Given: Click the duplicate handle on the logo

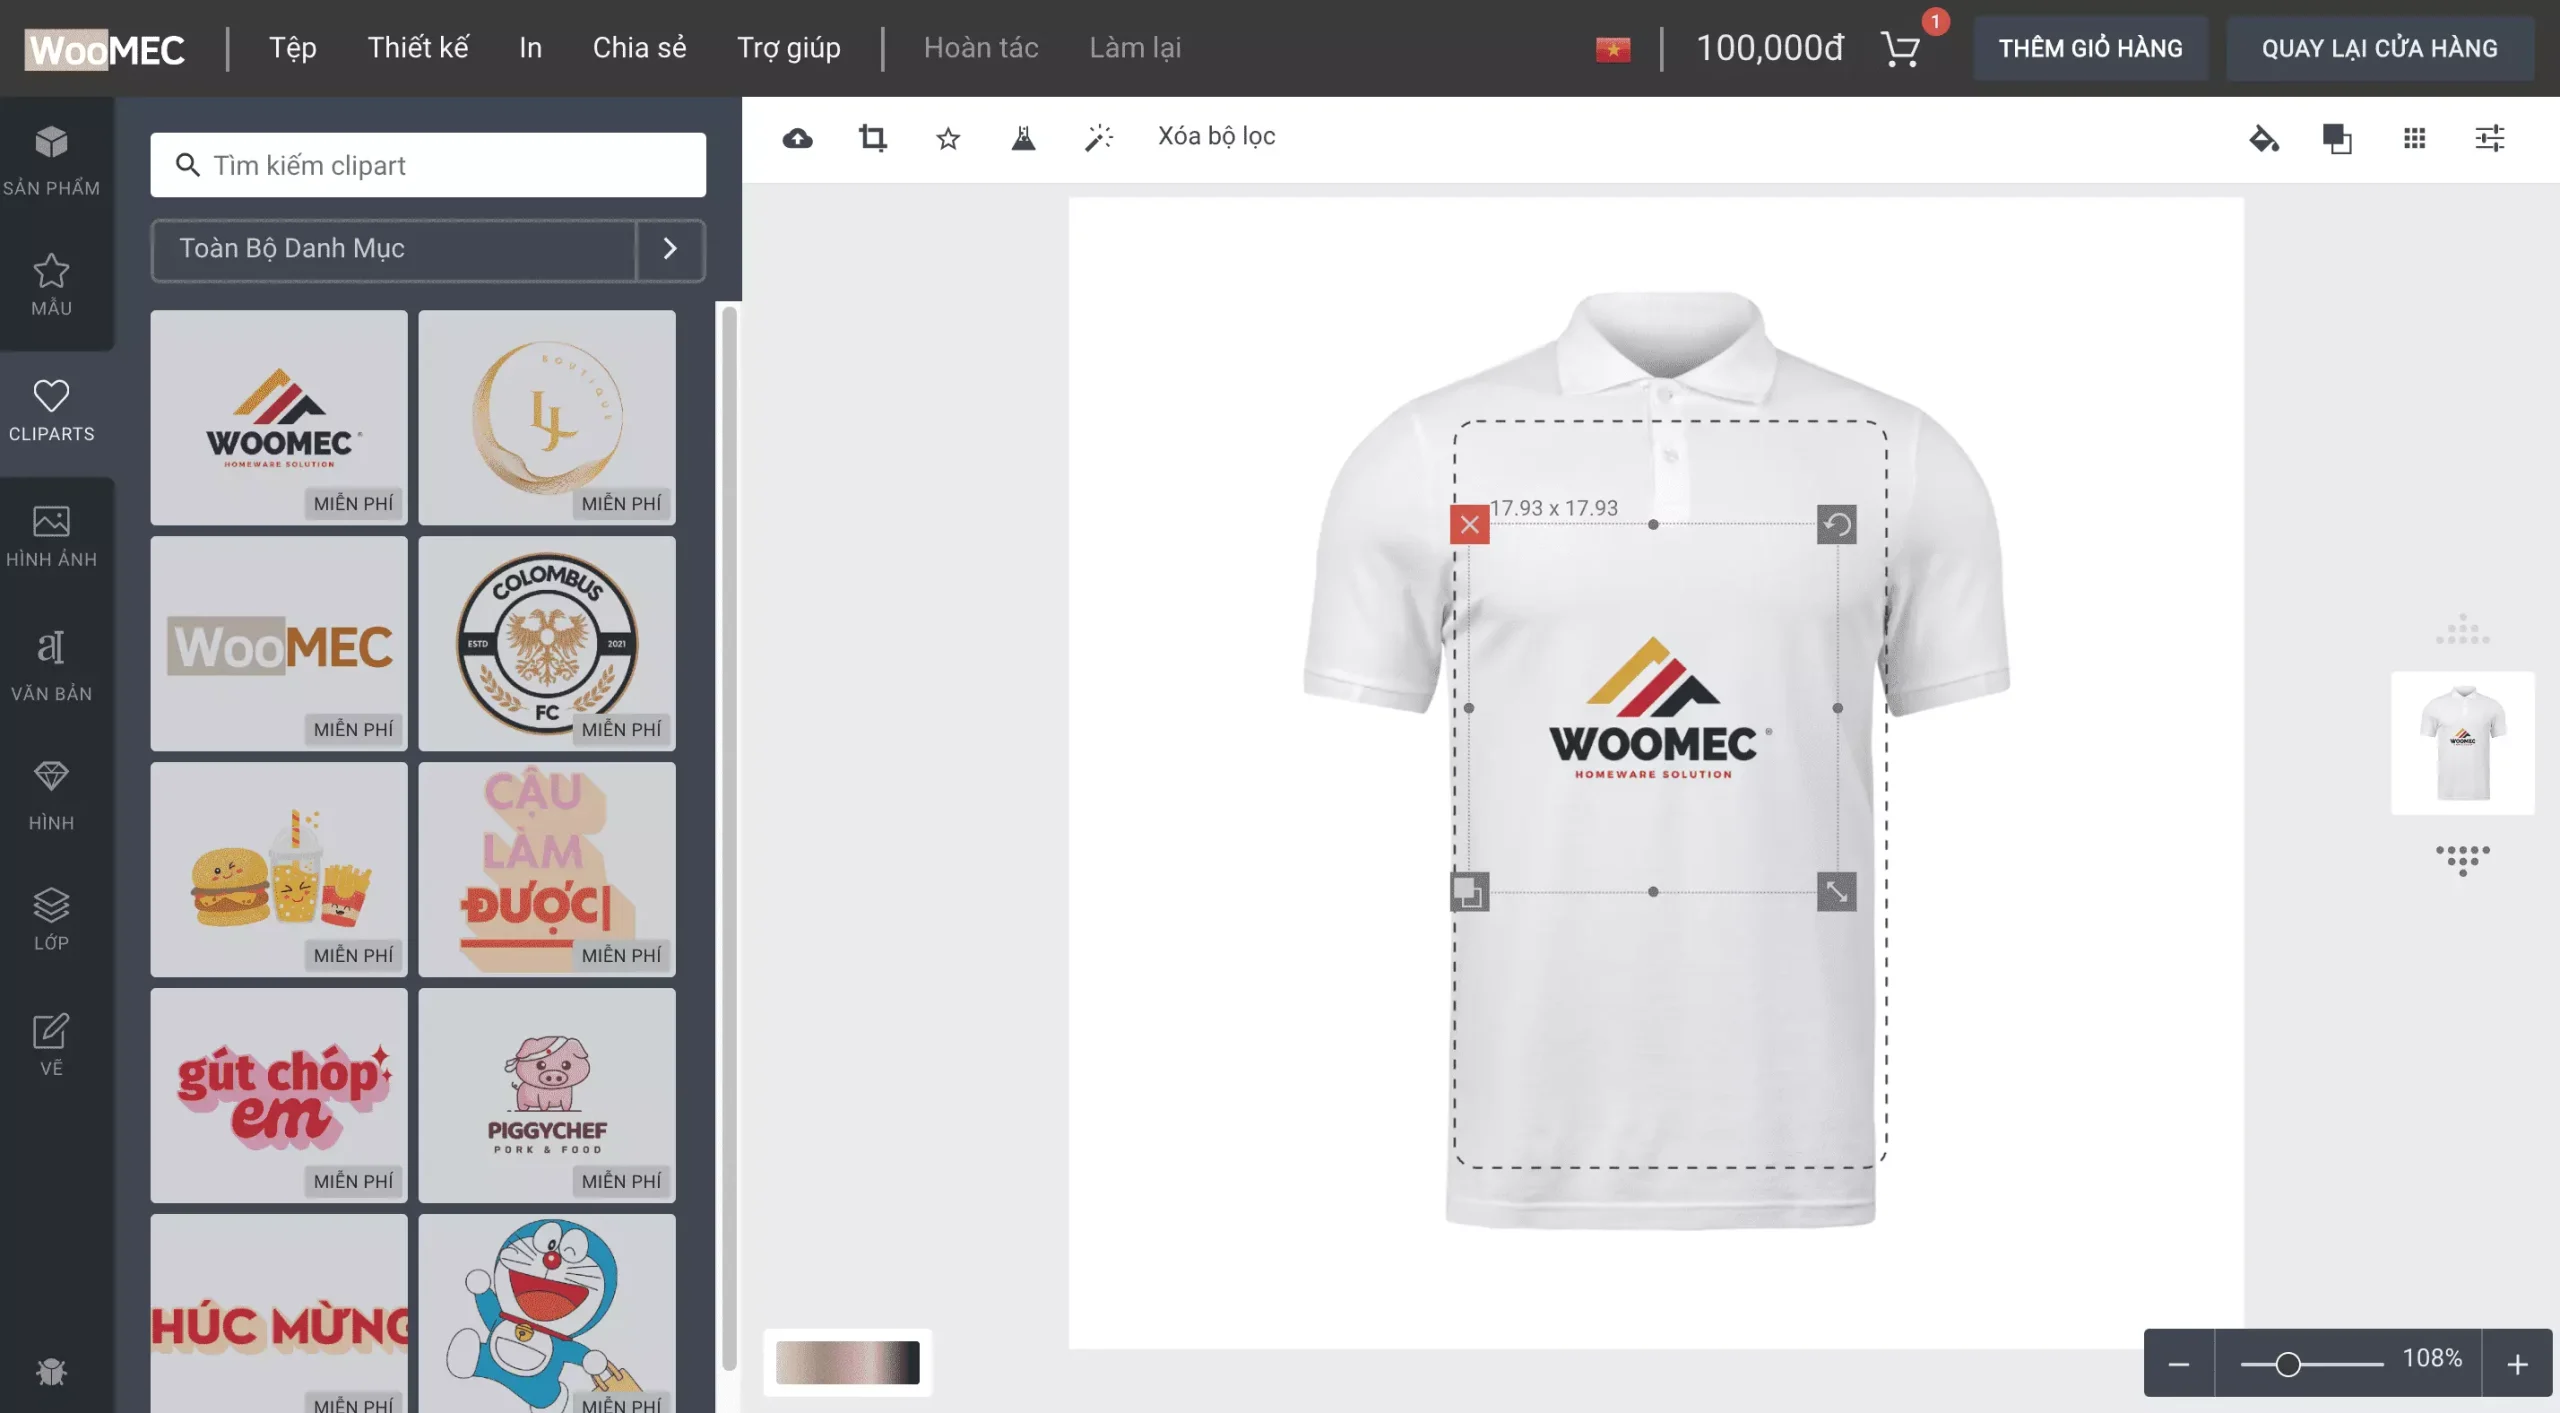Looking at the screenshot, I should pyautogui.click(x=1469, y=891).
